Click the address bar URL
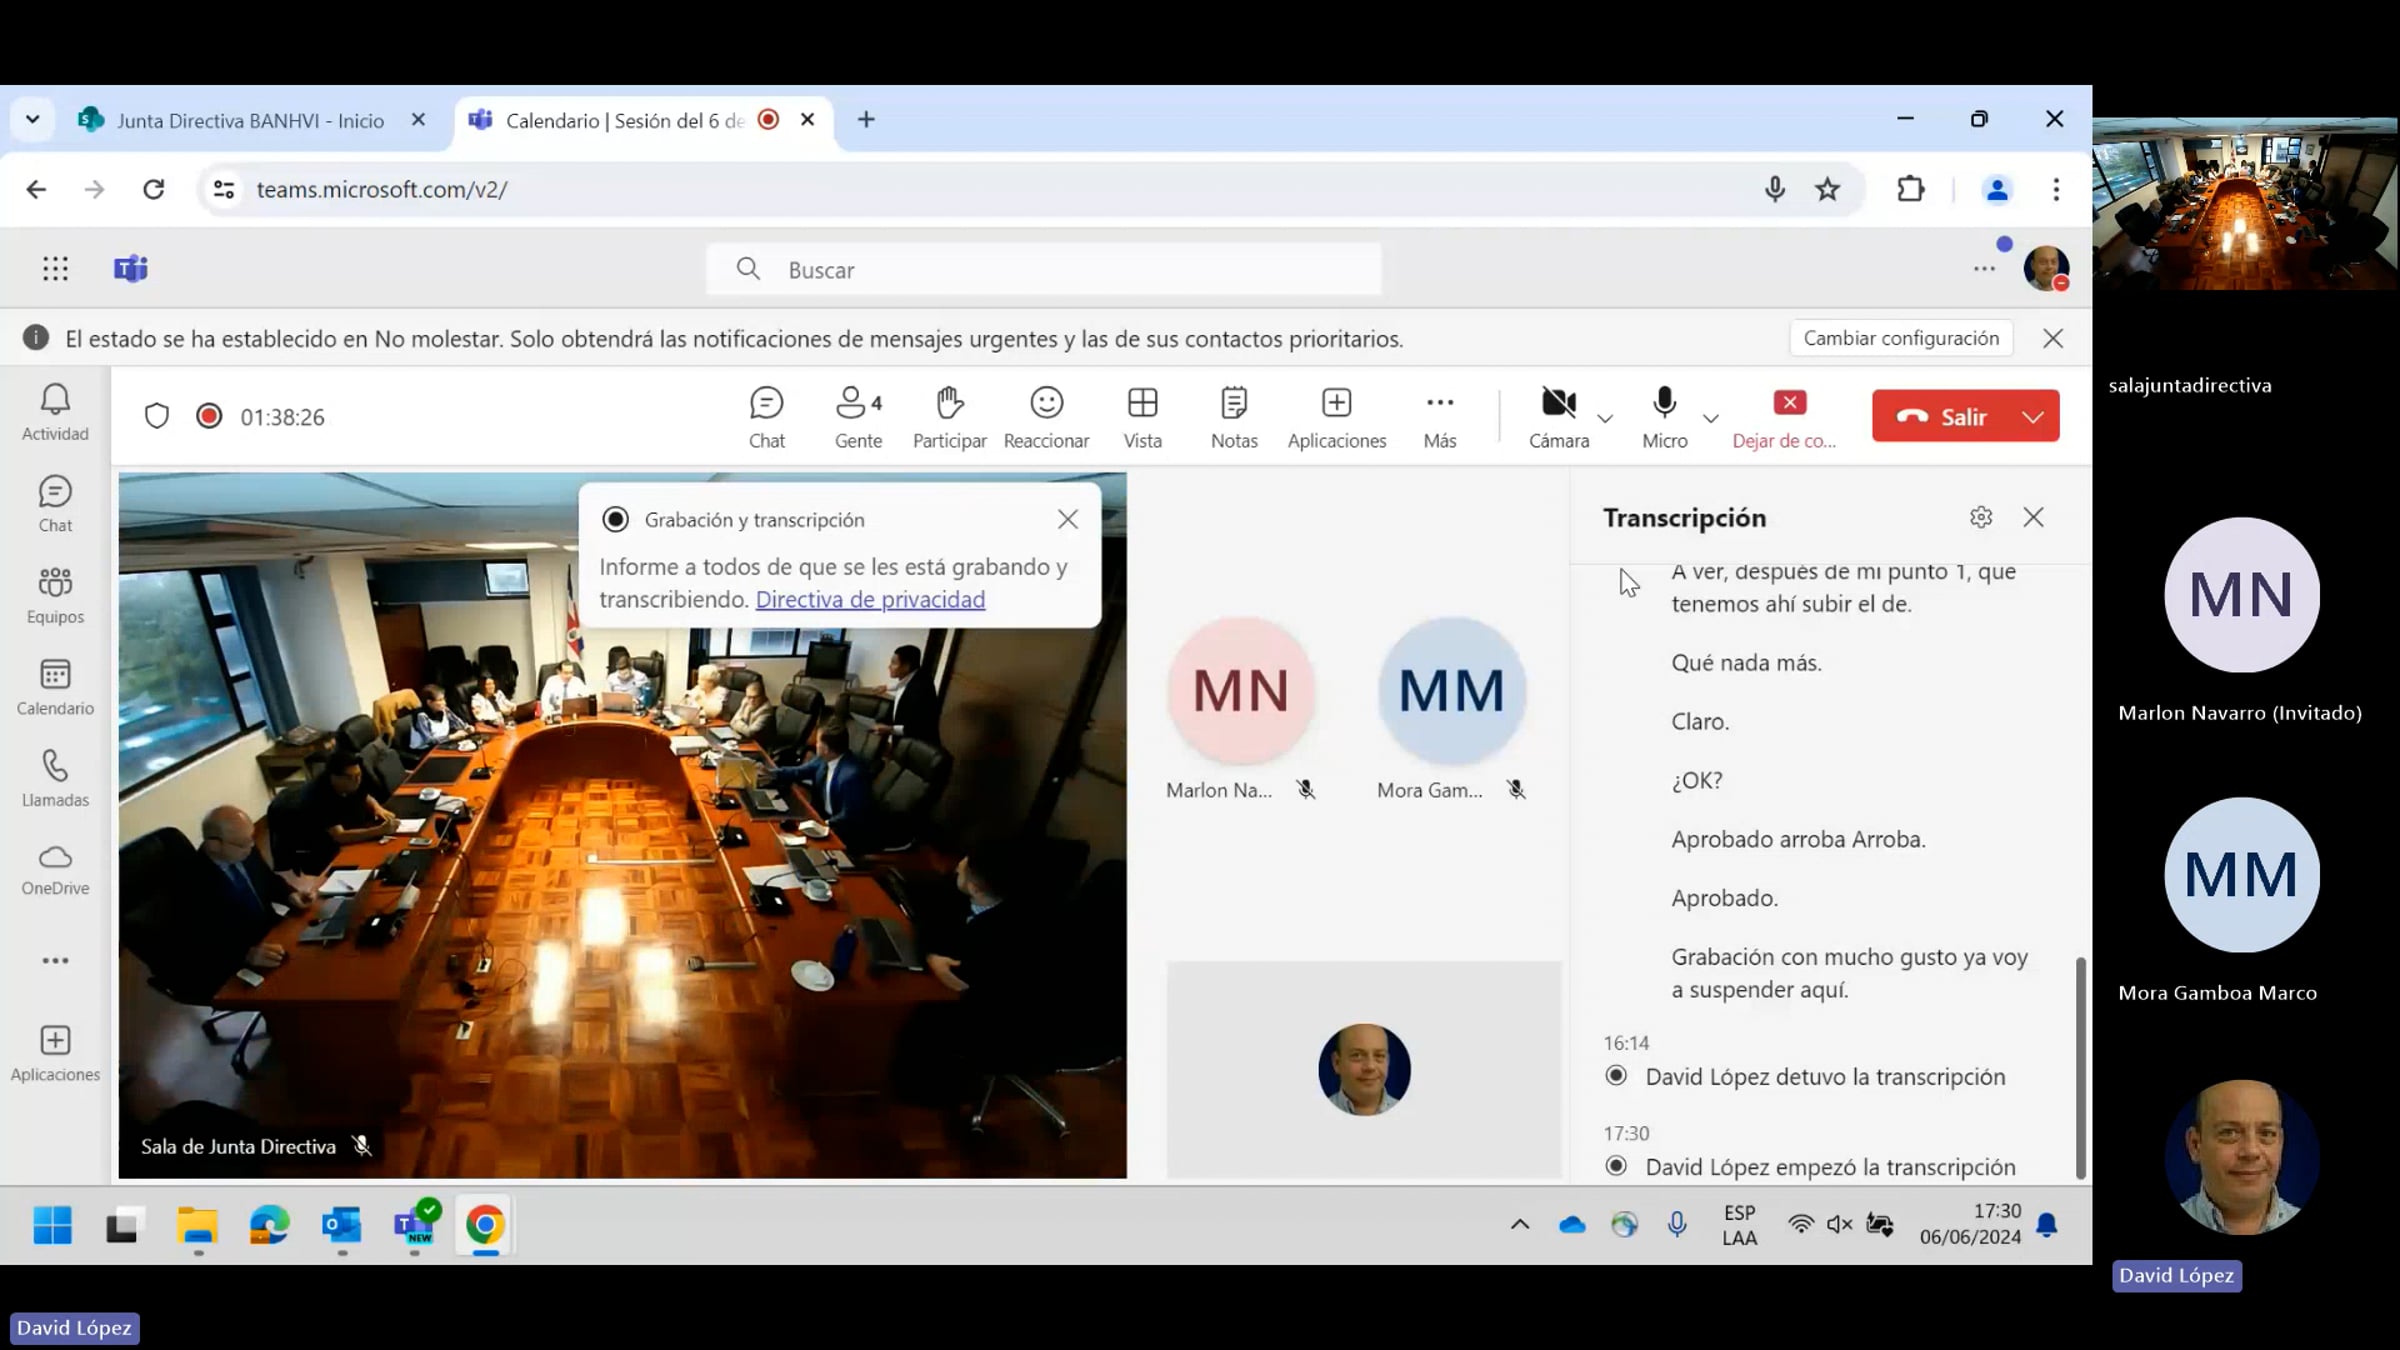 (382, 189)
